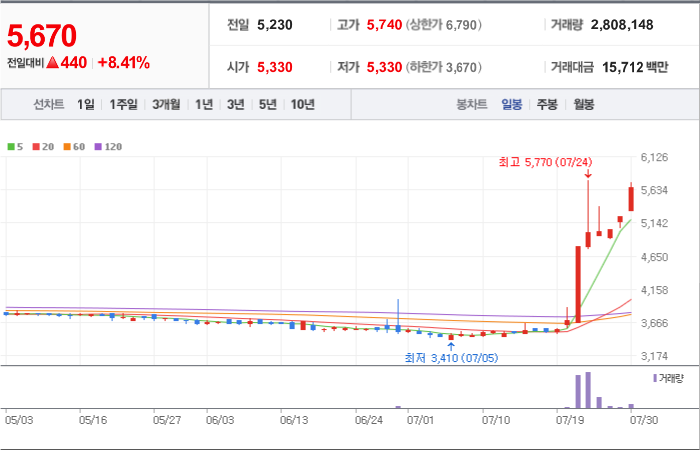Image resolution: width=700 pixels, height=450 pixels.
Task: Click the 봉차트 label
Action: pyautogui.click(x=471, y=105)
